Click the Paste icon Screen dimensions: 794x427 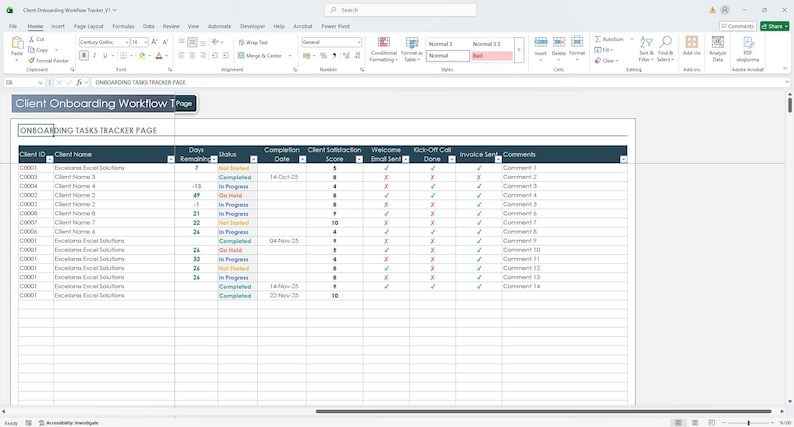coord(17,45)
